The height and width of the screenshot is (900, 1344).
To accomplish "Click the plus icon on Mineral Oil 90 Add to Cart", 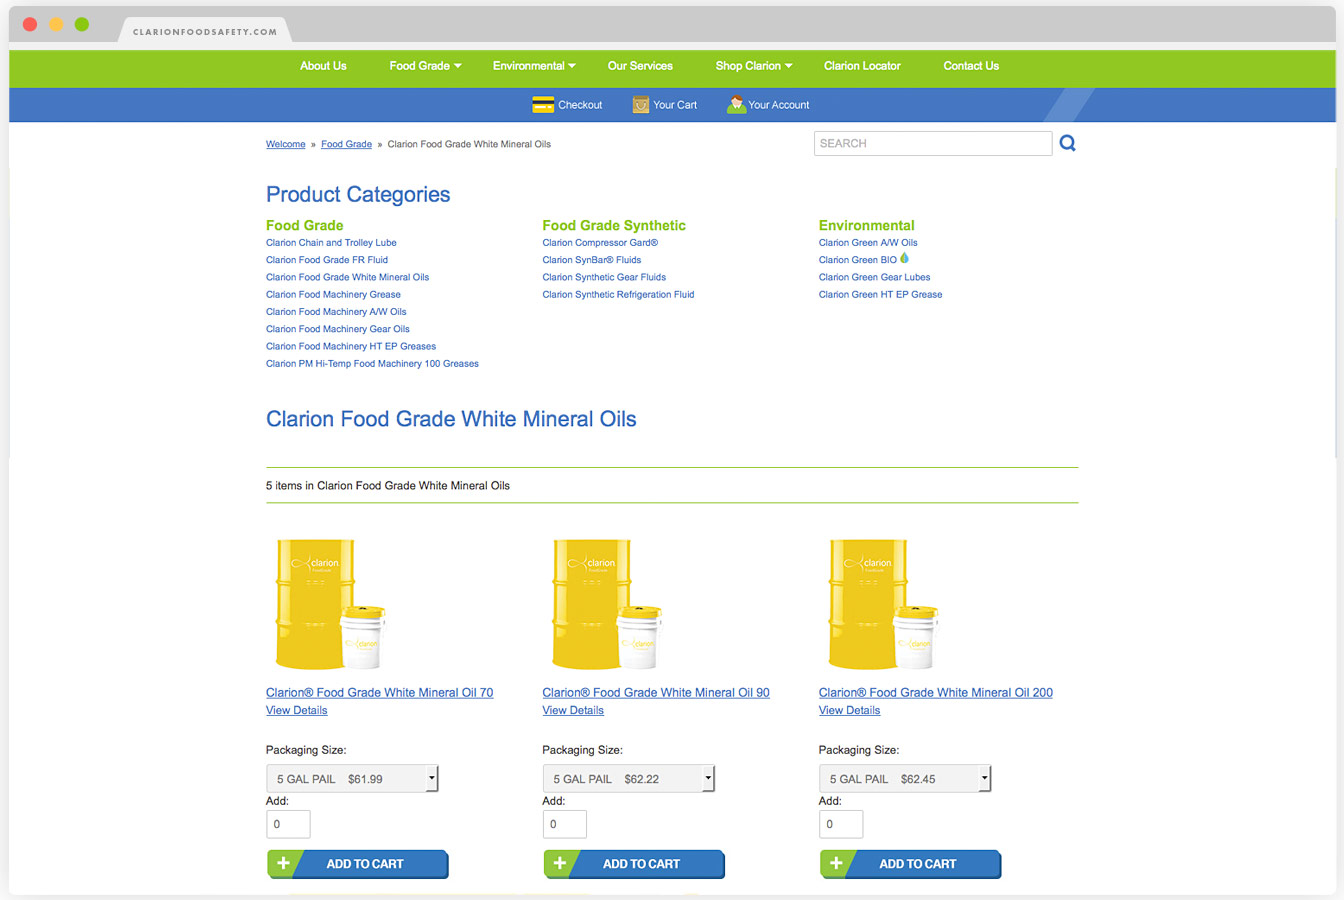I will click(x=560, y=863).
